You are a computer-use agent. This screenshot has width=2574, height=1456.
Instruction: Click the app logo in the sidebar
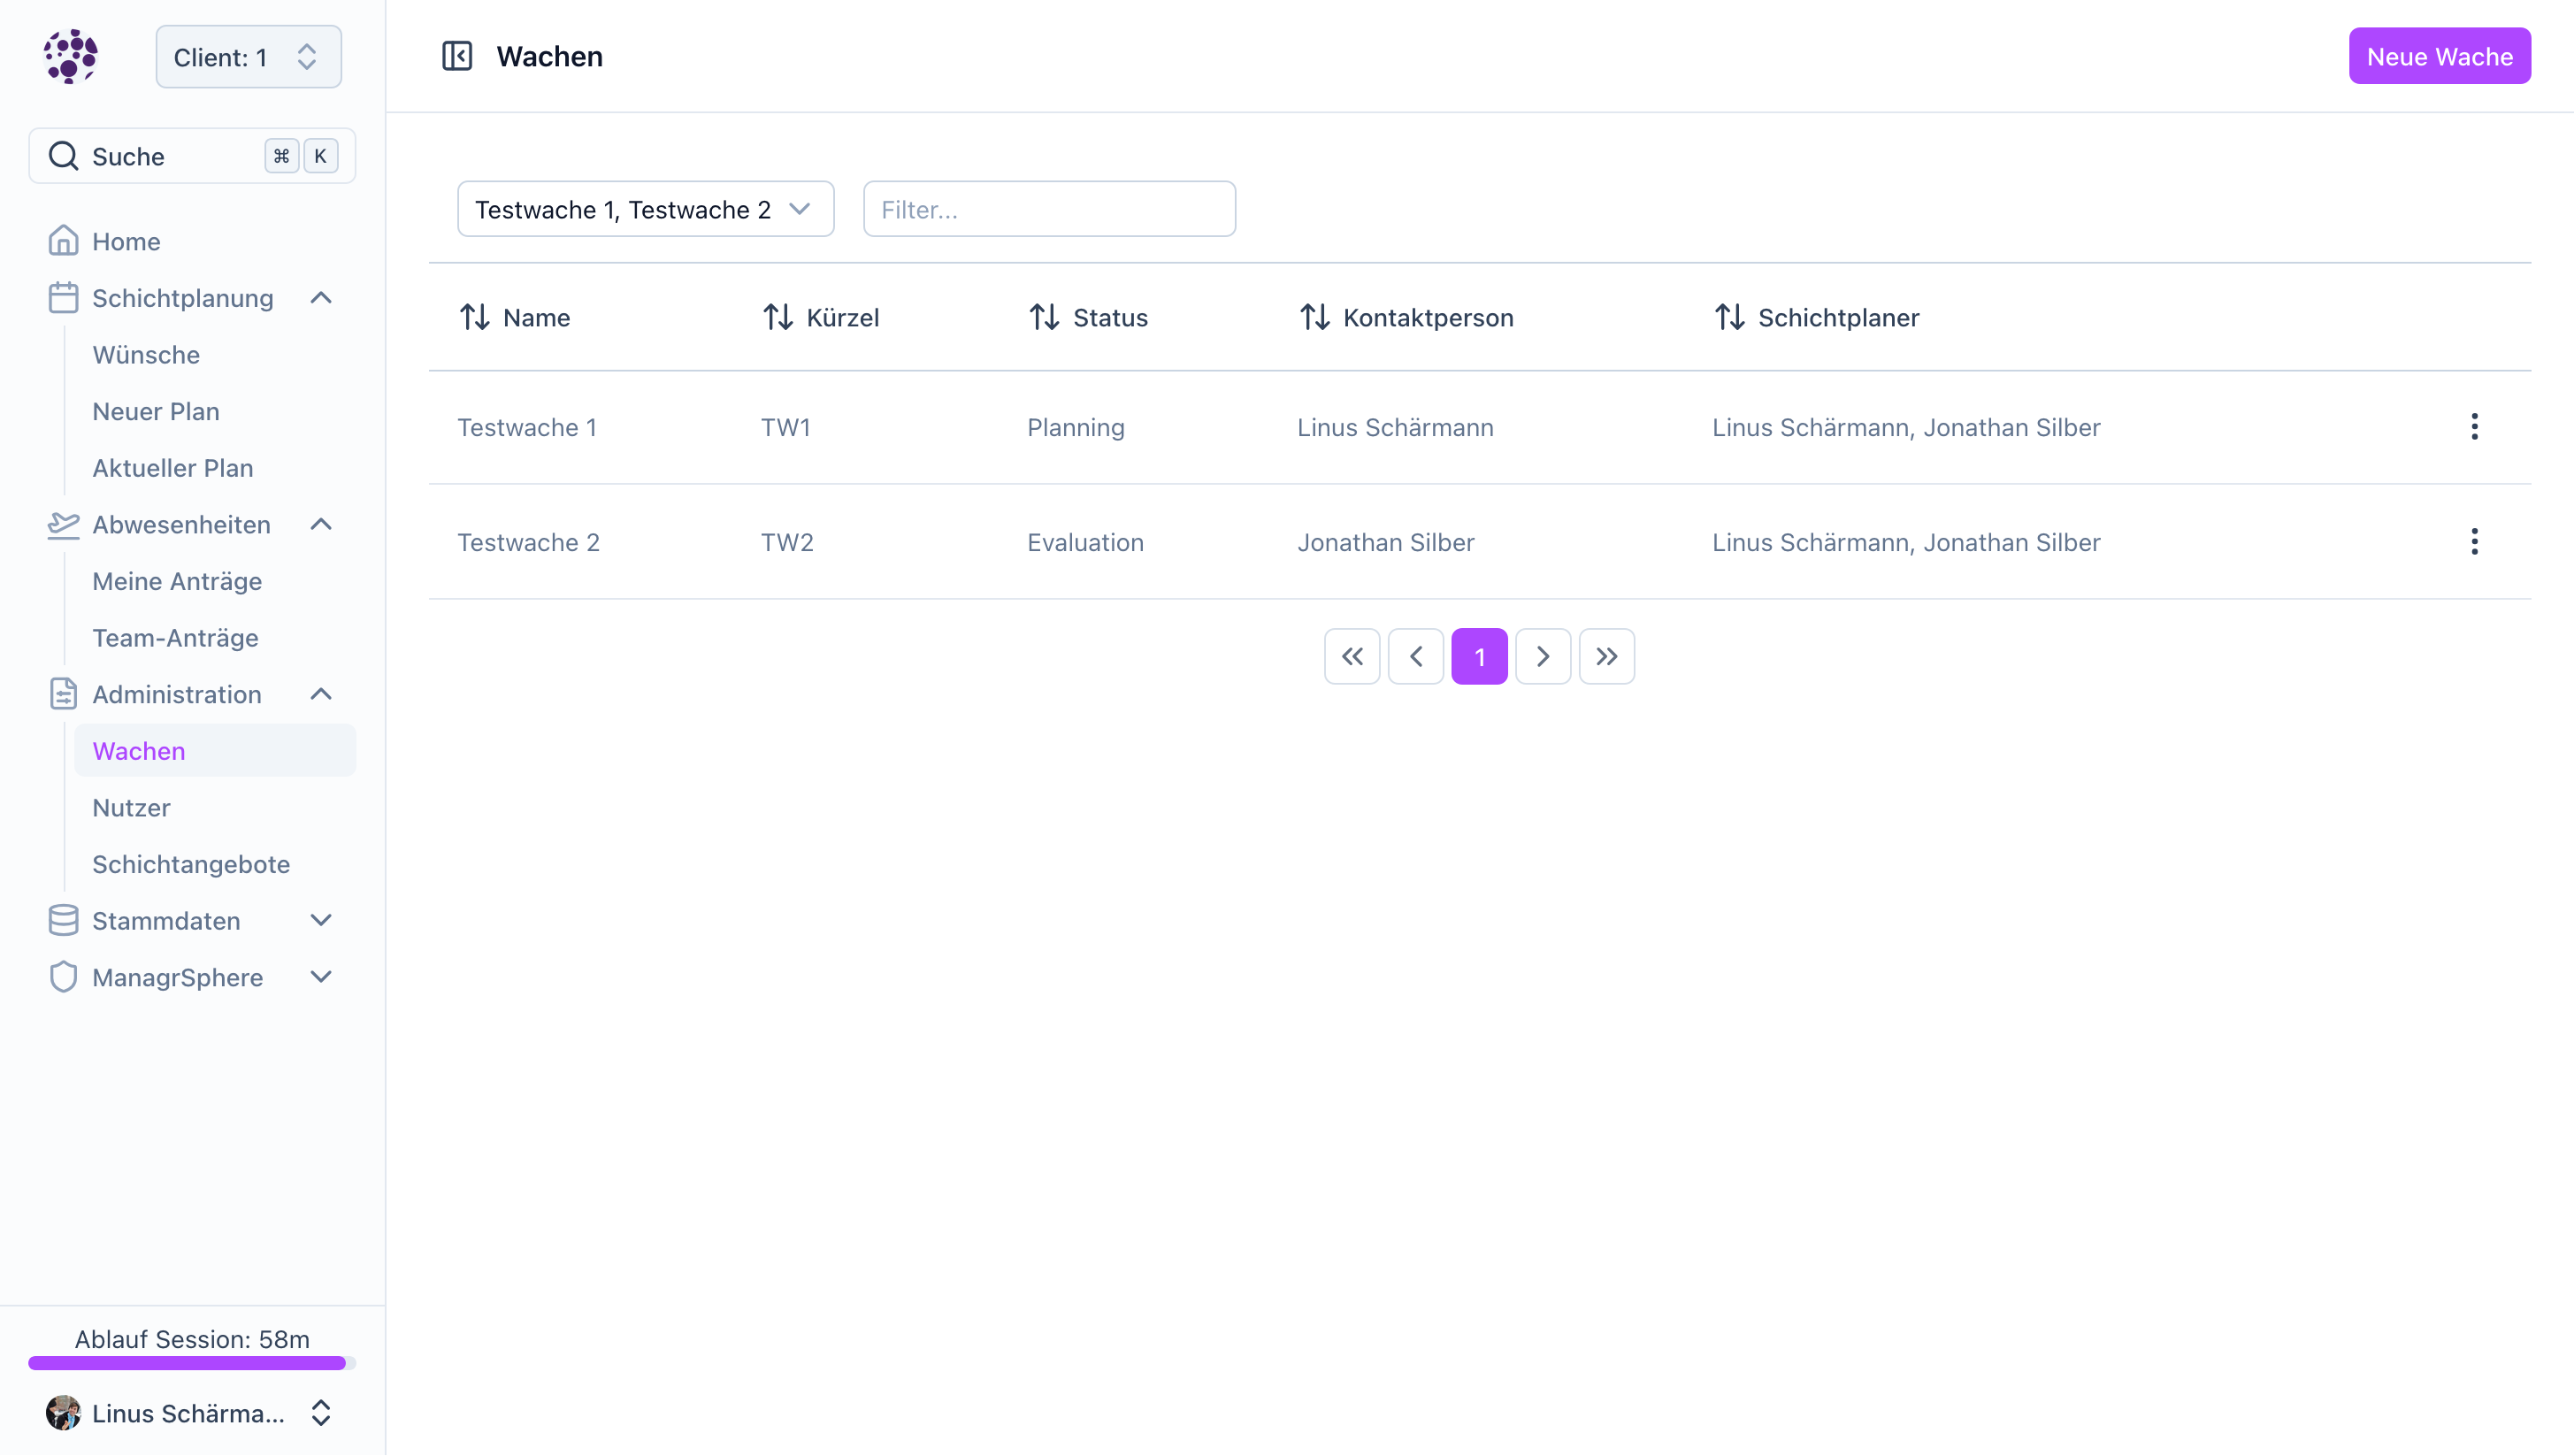70,56
